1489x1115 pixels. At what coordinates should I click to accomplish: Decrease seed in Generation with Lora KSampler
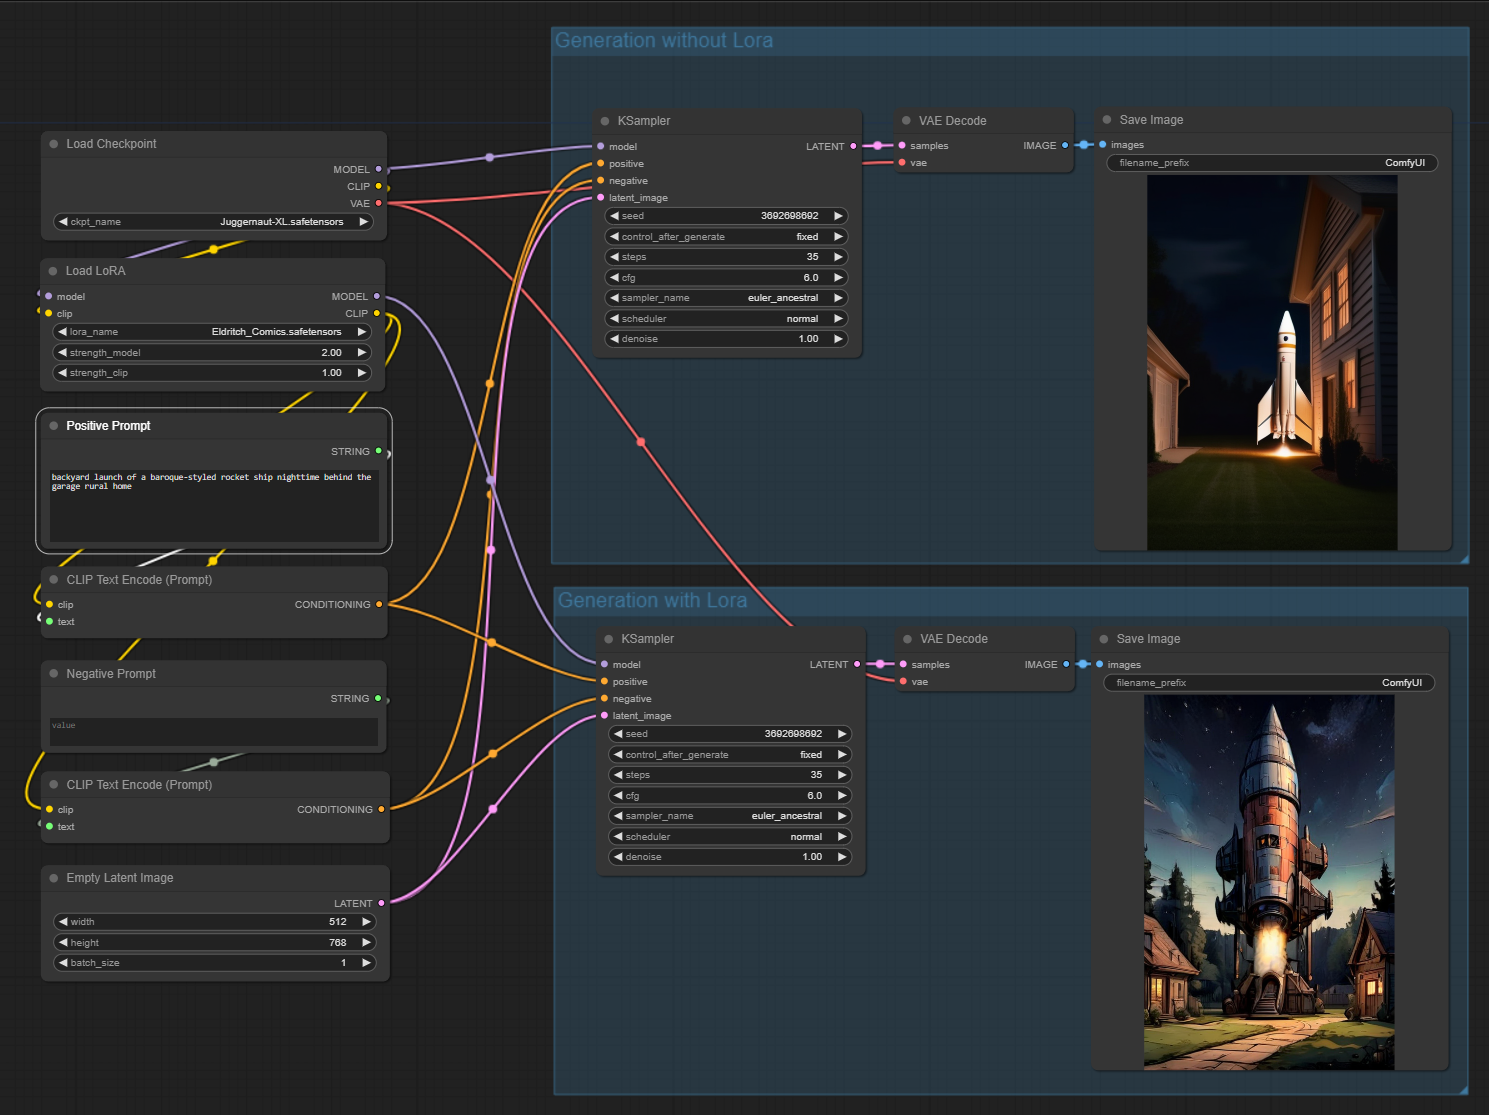[618, 734]
